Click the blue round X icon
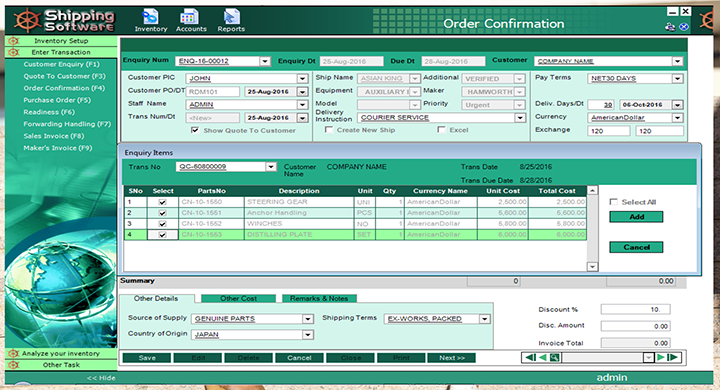 click(x=684, y=27)
